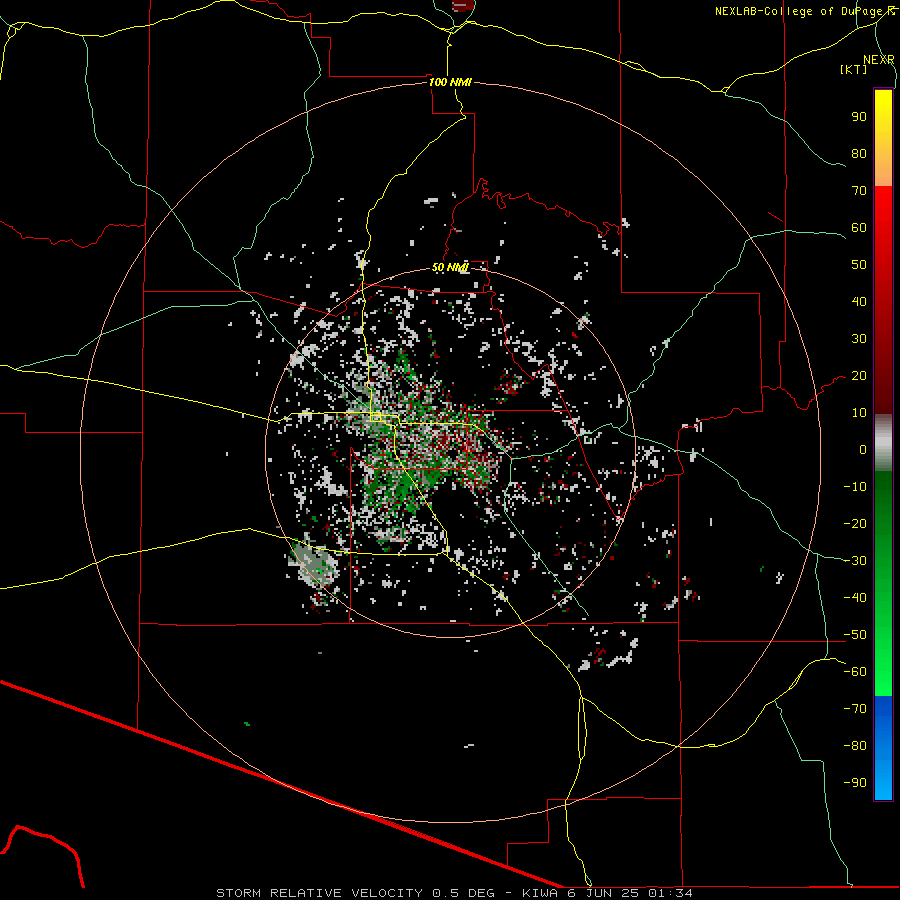Click the radar site square at center

[x=375, y=417]
